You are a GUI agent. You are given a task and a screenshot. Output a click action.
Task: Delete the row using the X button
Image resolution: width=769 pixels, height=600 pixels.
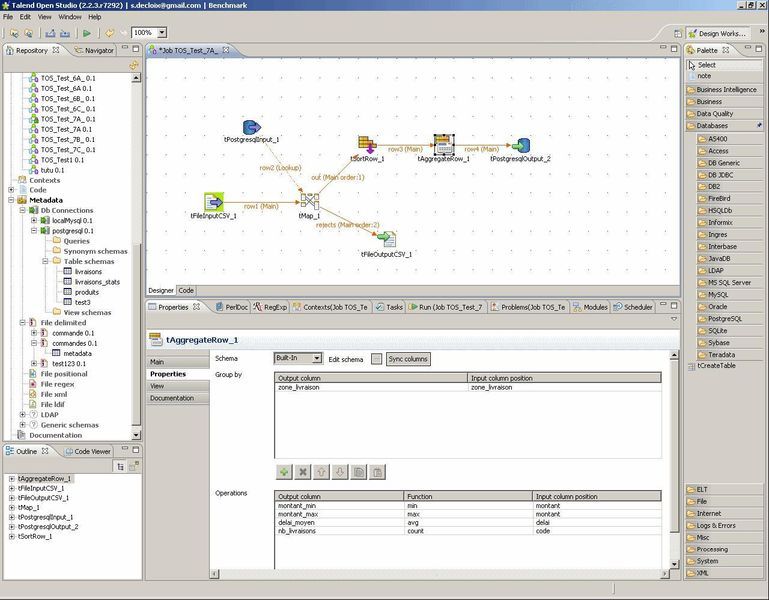coord(303,472)
